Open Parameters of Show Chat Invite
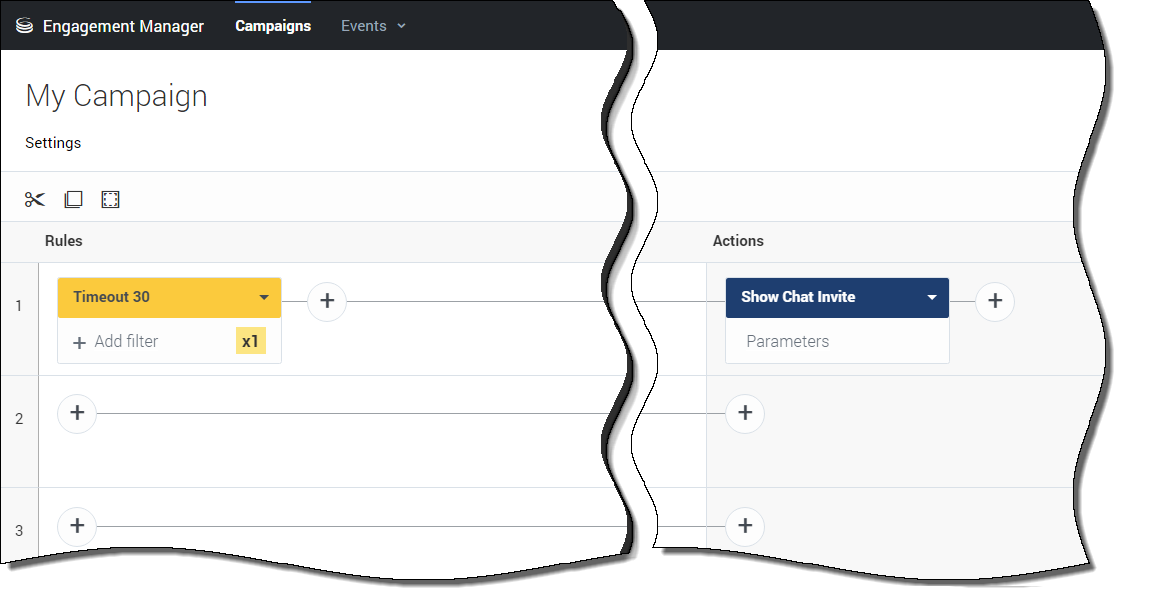 coord(788,342)
